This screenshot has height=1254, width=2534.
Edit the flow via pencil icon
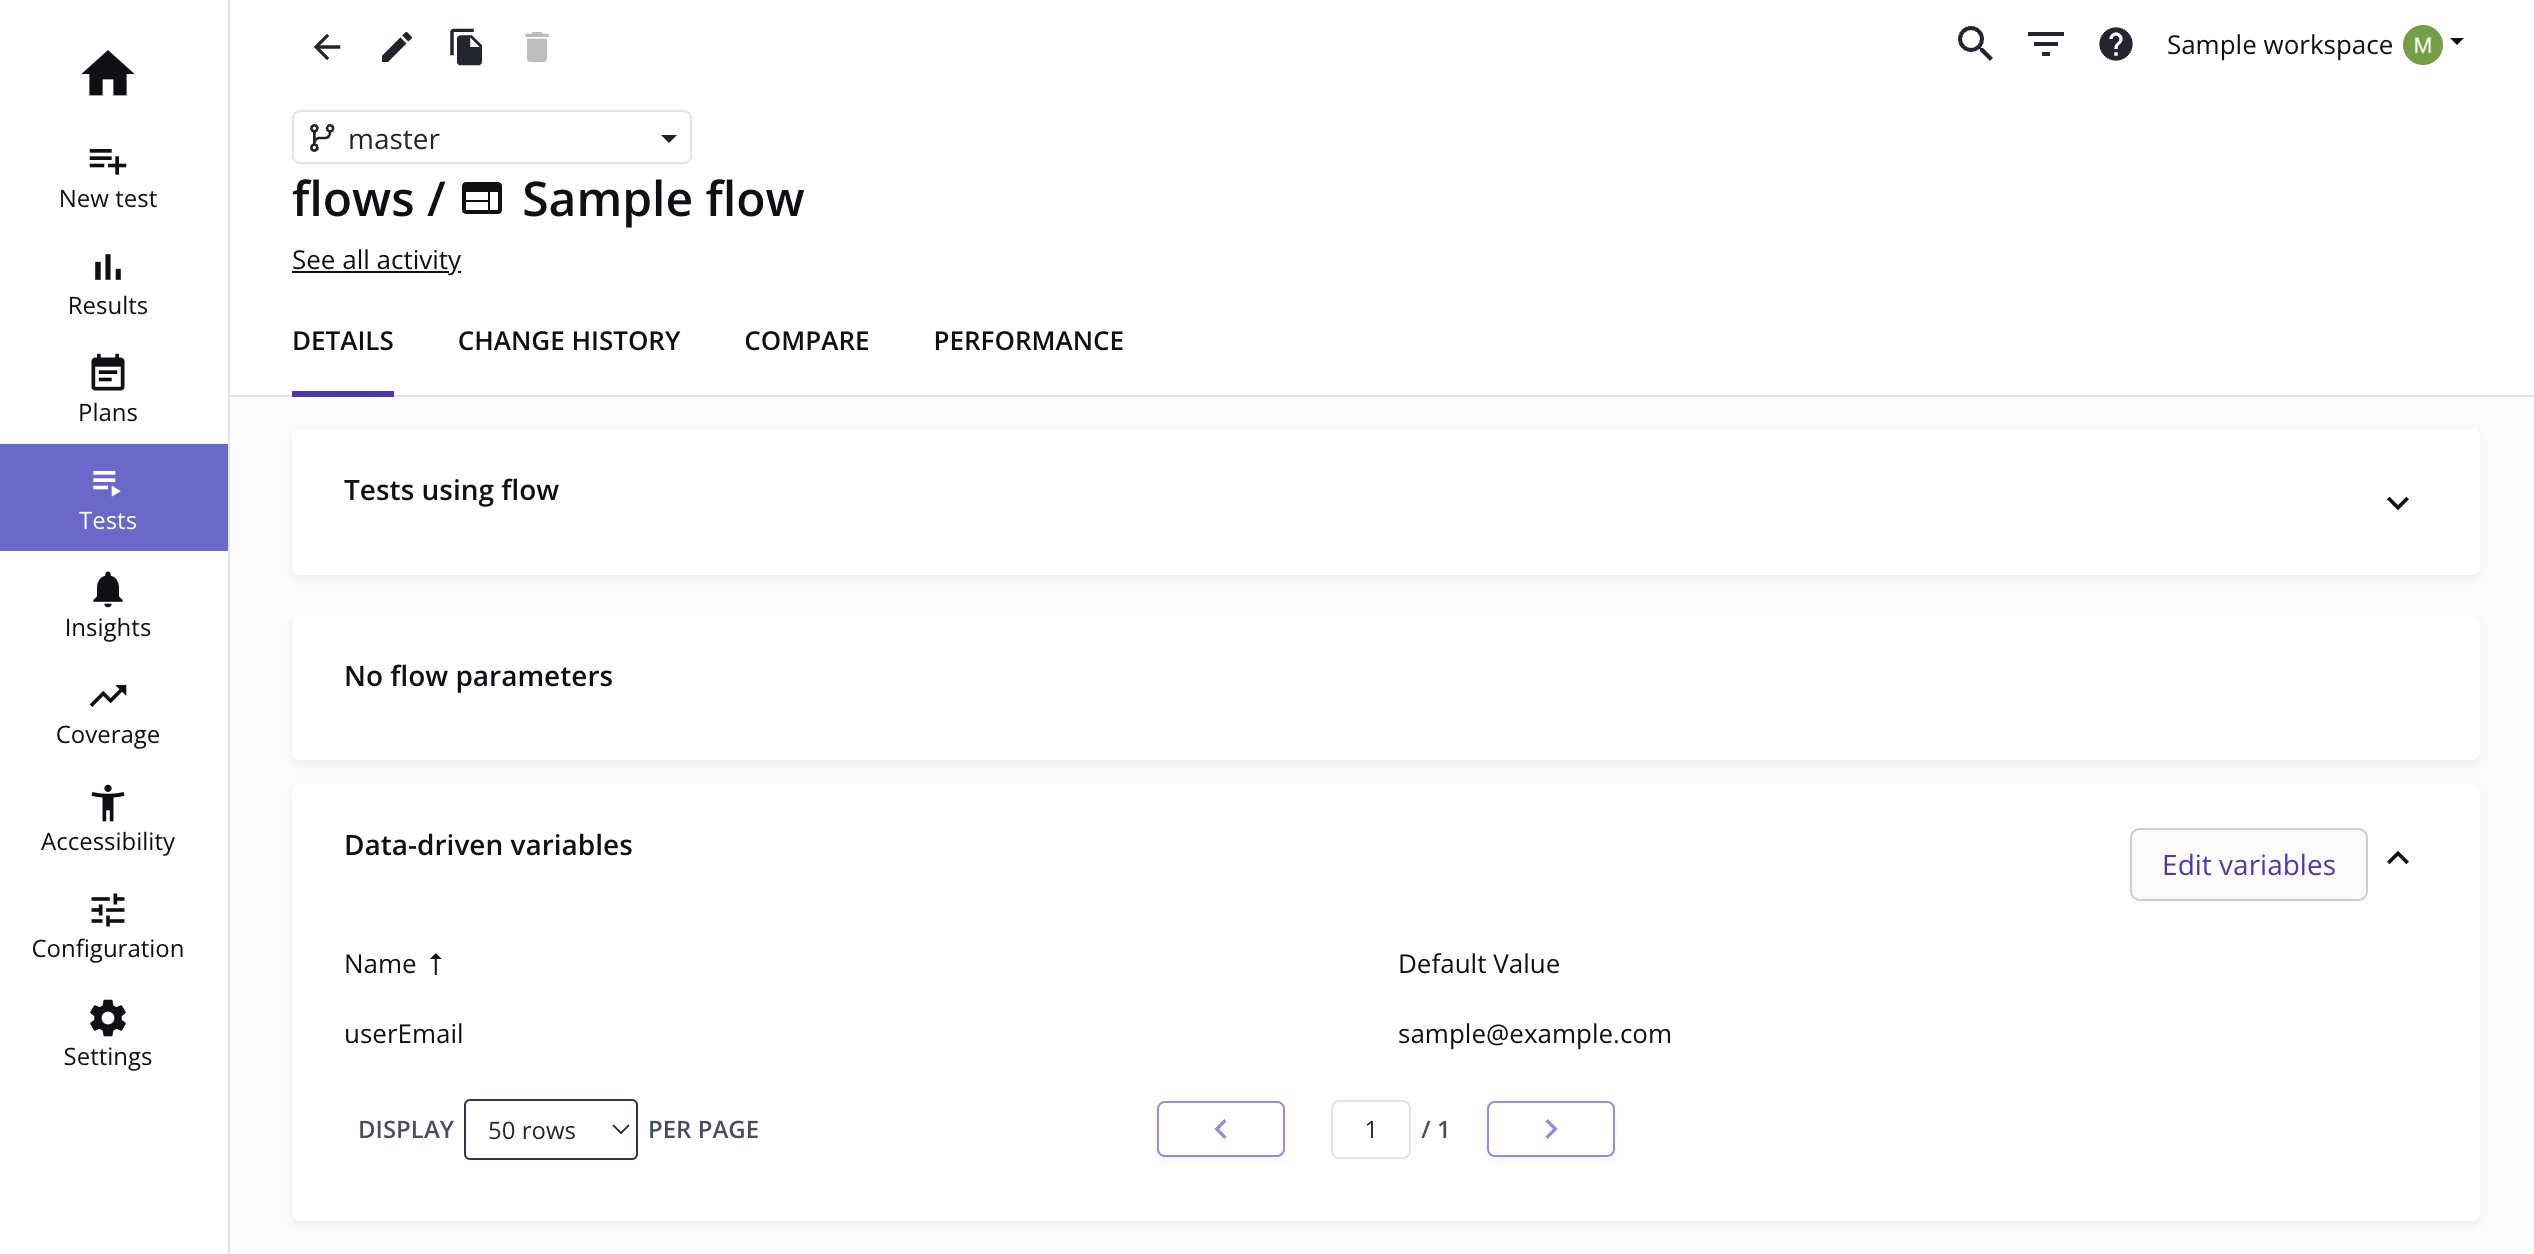tap(397, 47)
